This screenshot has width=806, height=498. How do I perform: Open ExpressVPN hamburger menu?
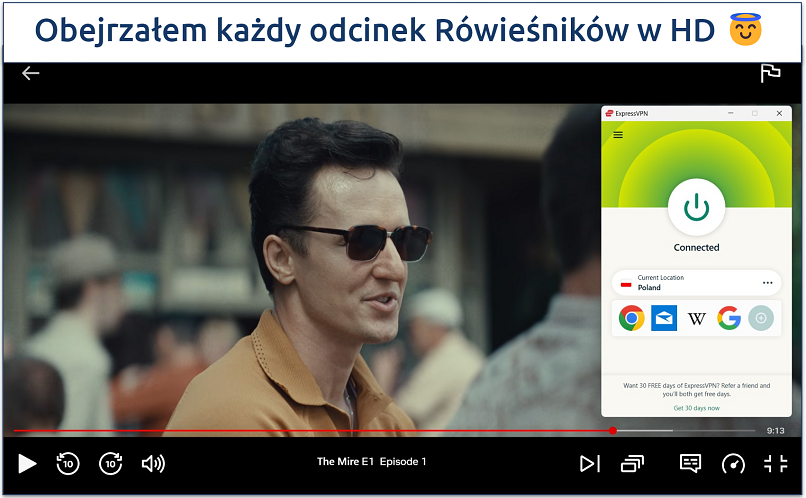(x=618, y=135)
